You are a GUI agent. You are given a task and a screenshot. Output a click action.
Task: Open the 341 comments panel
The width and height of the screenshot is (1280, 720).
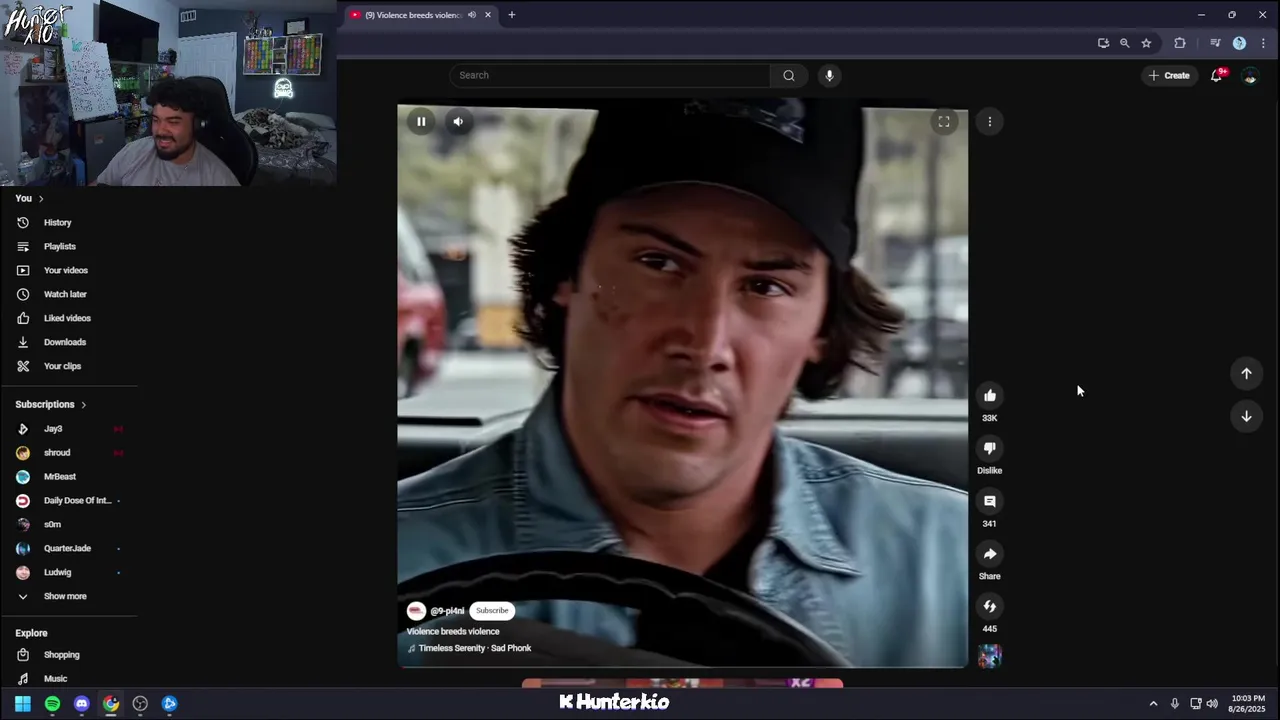[x=989, y=501]
